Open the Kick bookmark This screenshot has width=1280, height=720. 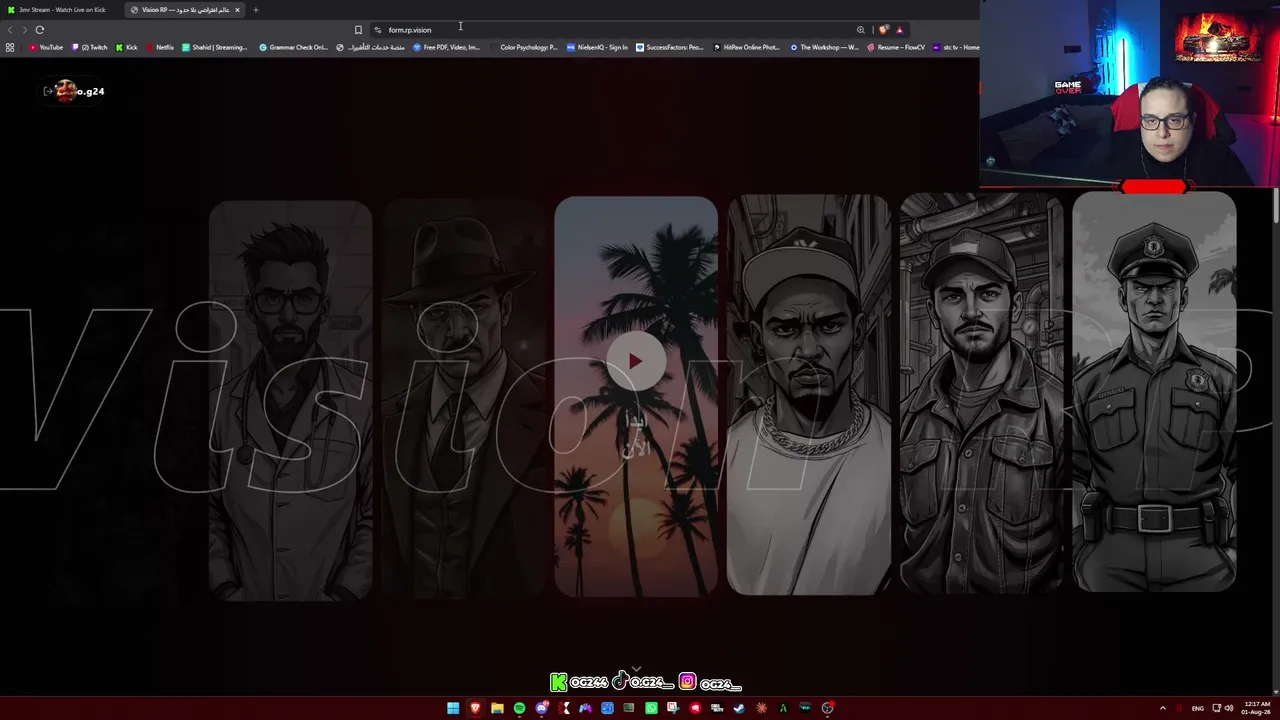127,47
